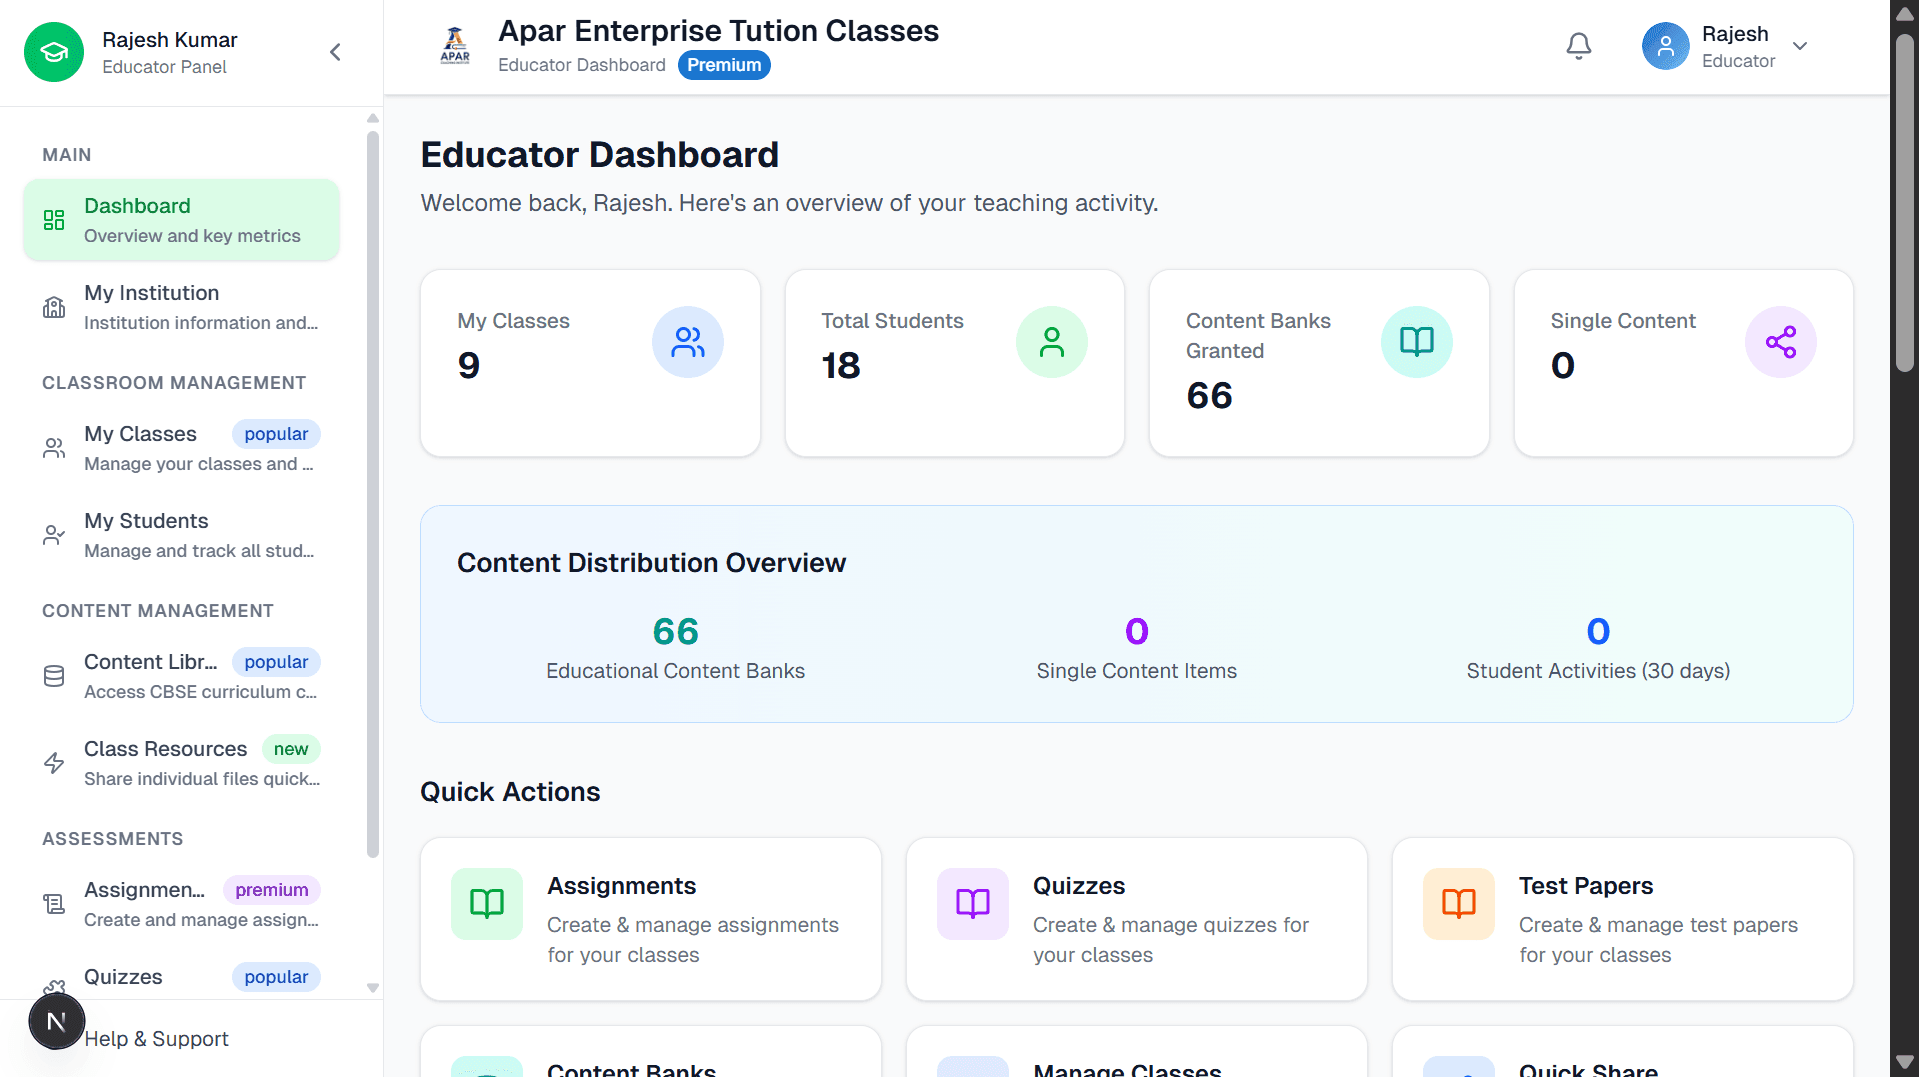Viewport: 1919px width, 1077px height.
Task: Click the Single Content Items label
Action: point(1137,671)
